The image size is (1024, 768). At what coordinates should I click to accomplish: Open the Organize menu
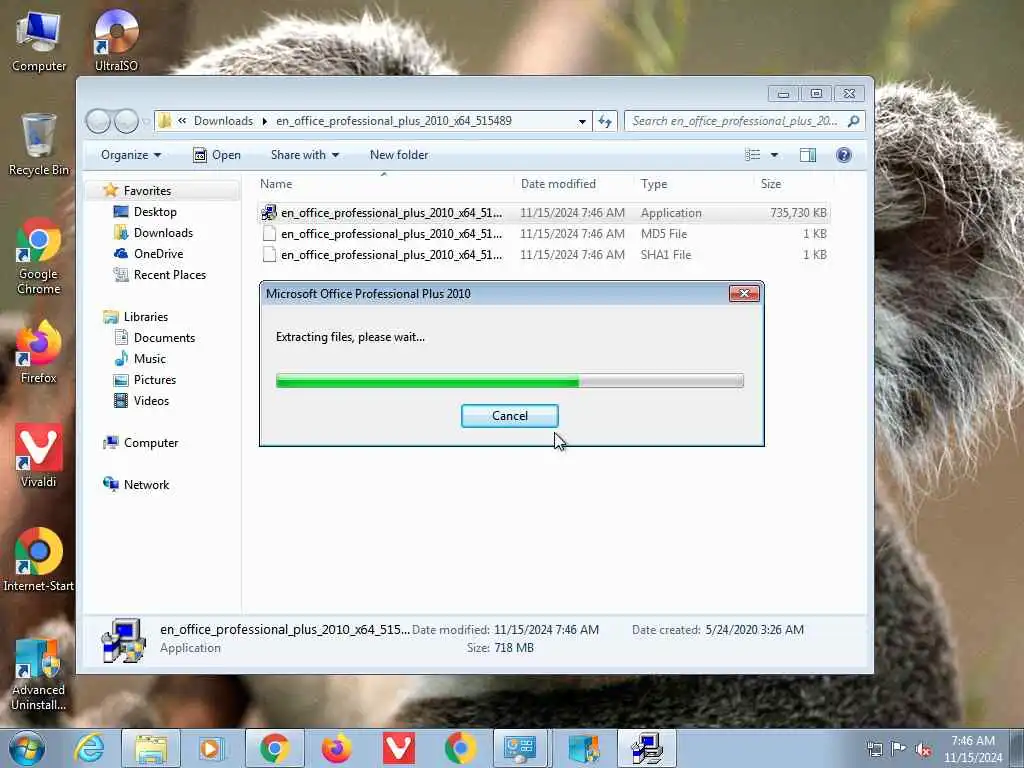[131, 155]
